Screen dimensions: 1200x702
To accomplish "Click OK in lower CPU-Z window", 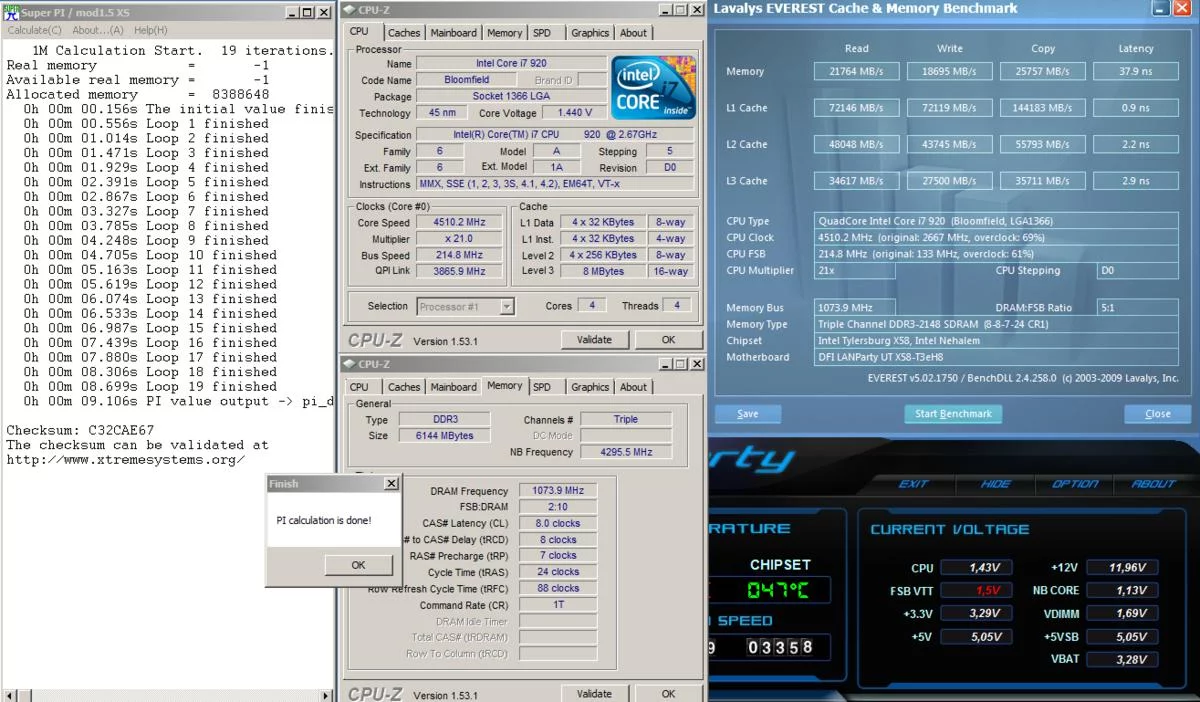I will (x=668, y=693).
